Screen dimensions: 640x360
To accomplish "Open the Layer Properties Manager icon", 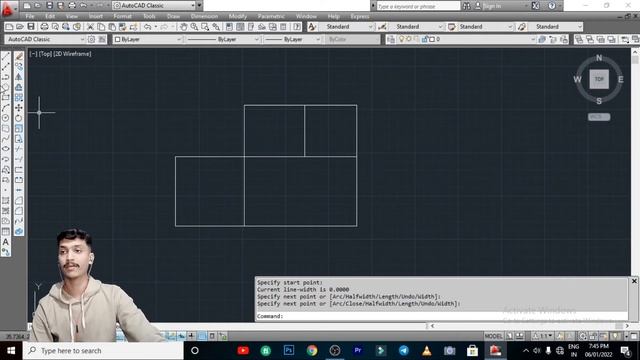I will pyautogui.click(x=391, y=39).
